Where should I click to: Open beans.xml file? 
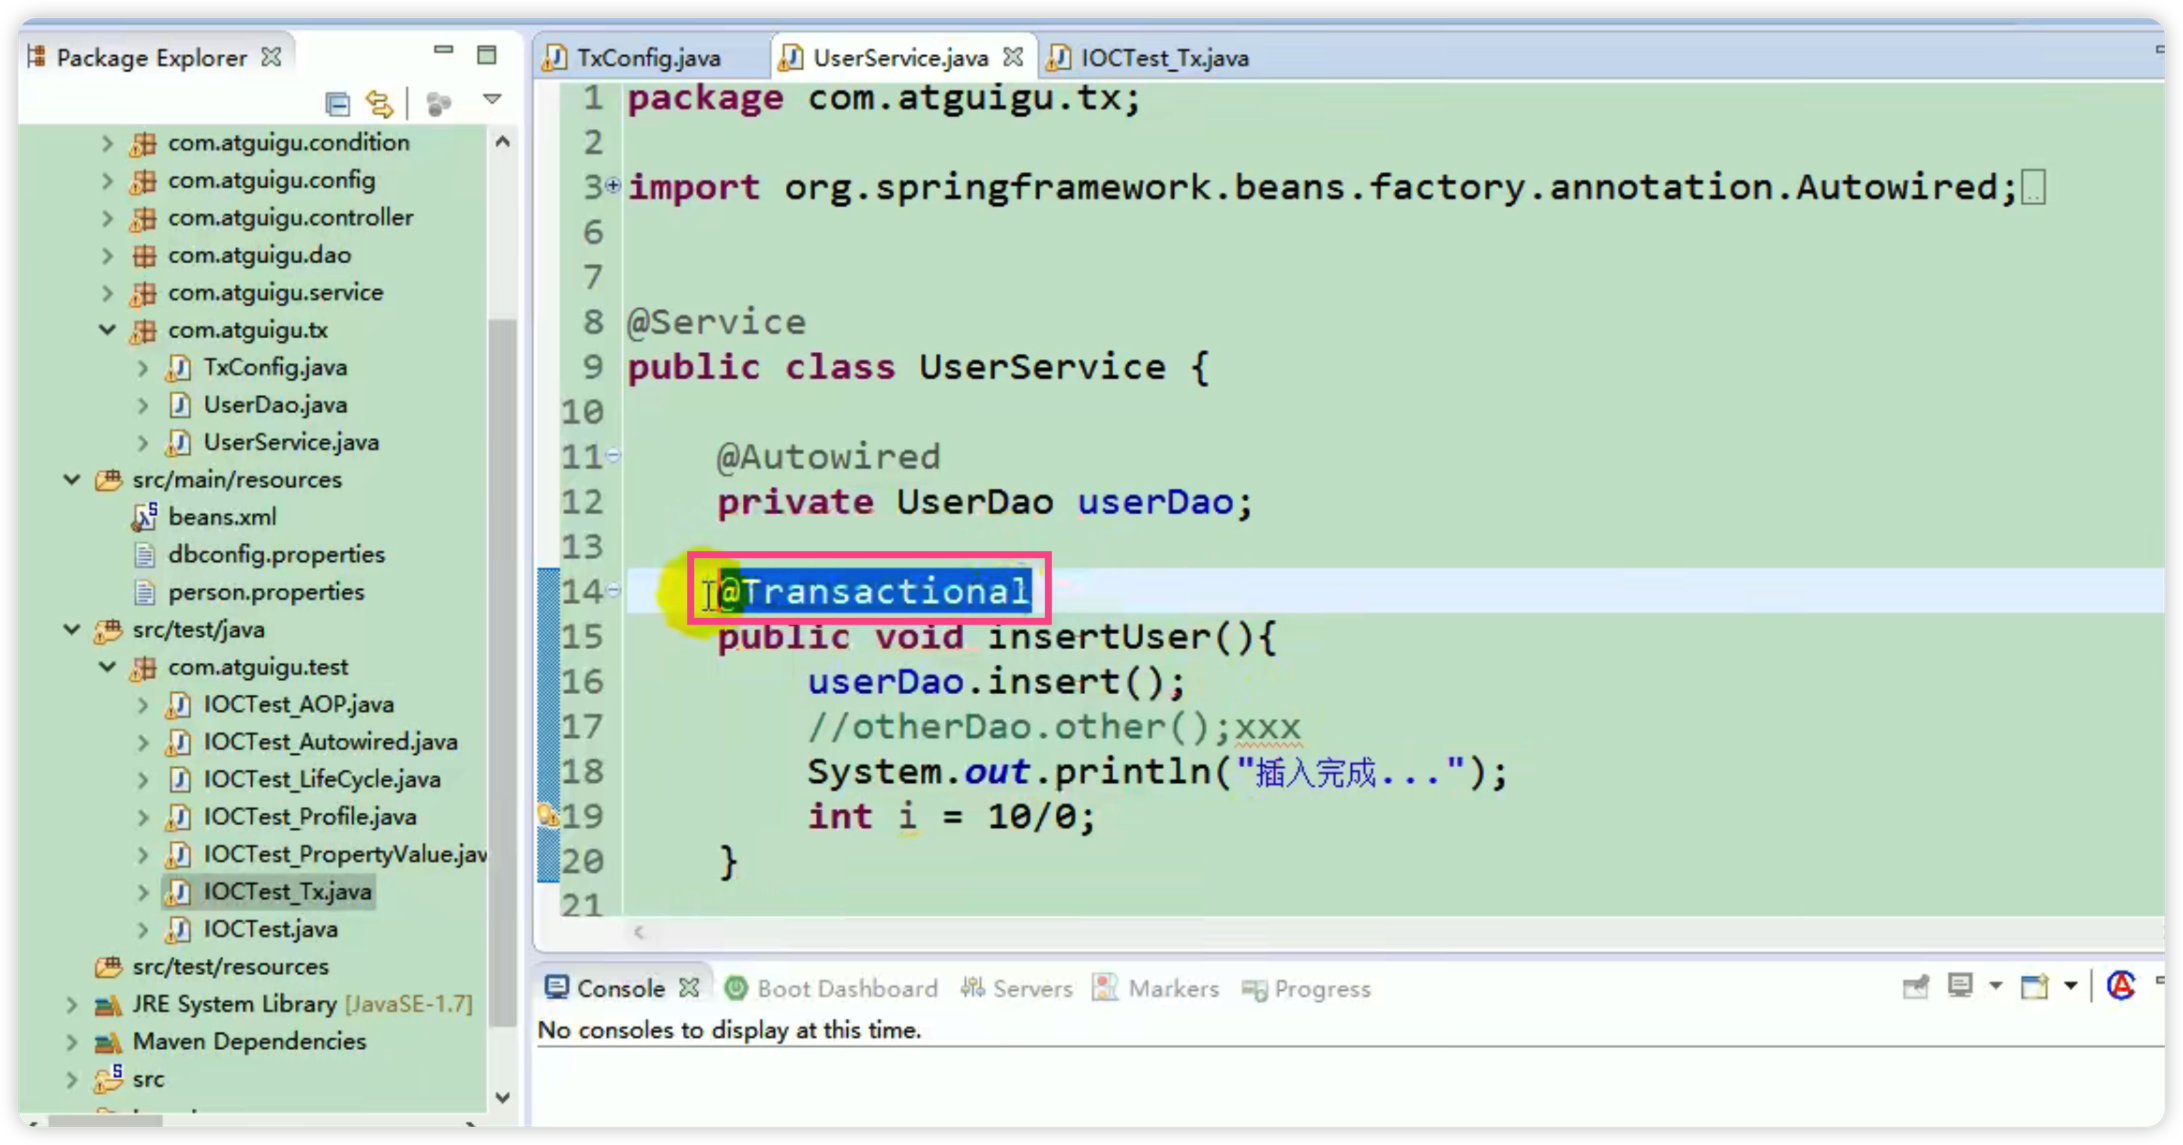coord(222,517)
